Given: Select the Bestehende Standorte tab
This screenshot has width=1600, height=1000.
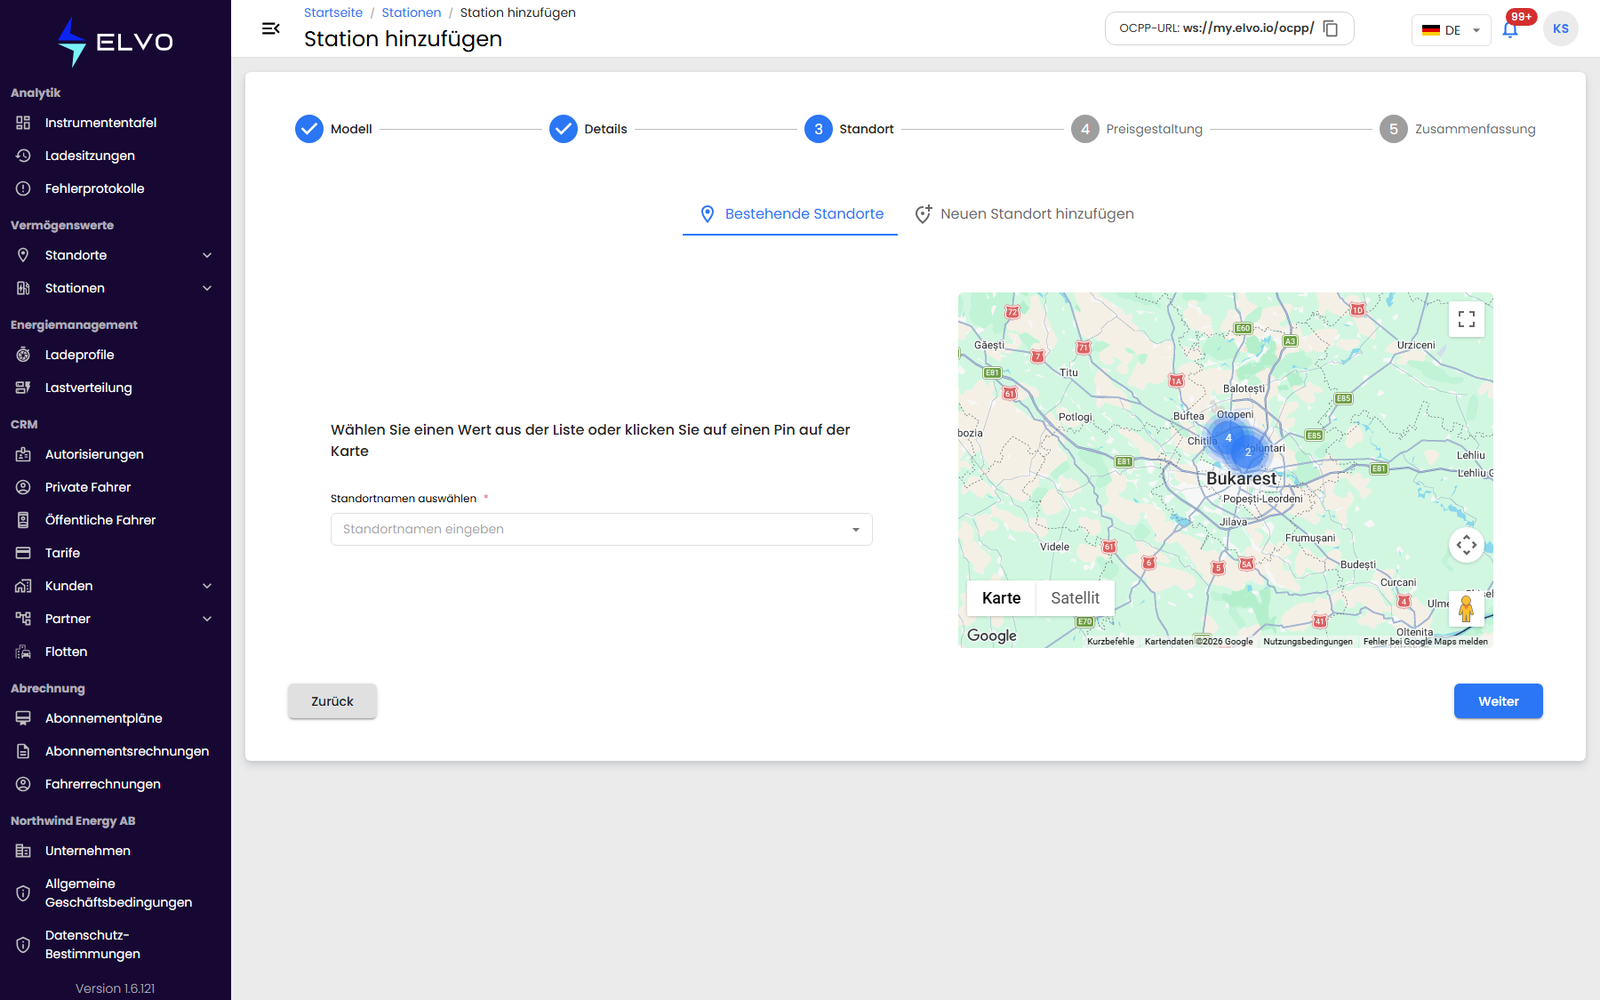Looking at the screenshot, I should click(790, 214).
